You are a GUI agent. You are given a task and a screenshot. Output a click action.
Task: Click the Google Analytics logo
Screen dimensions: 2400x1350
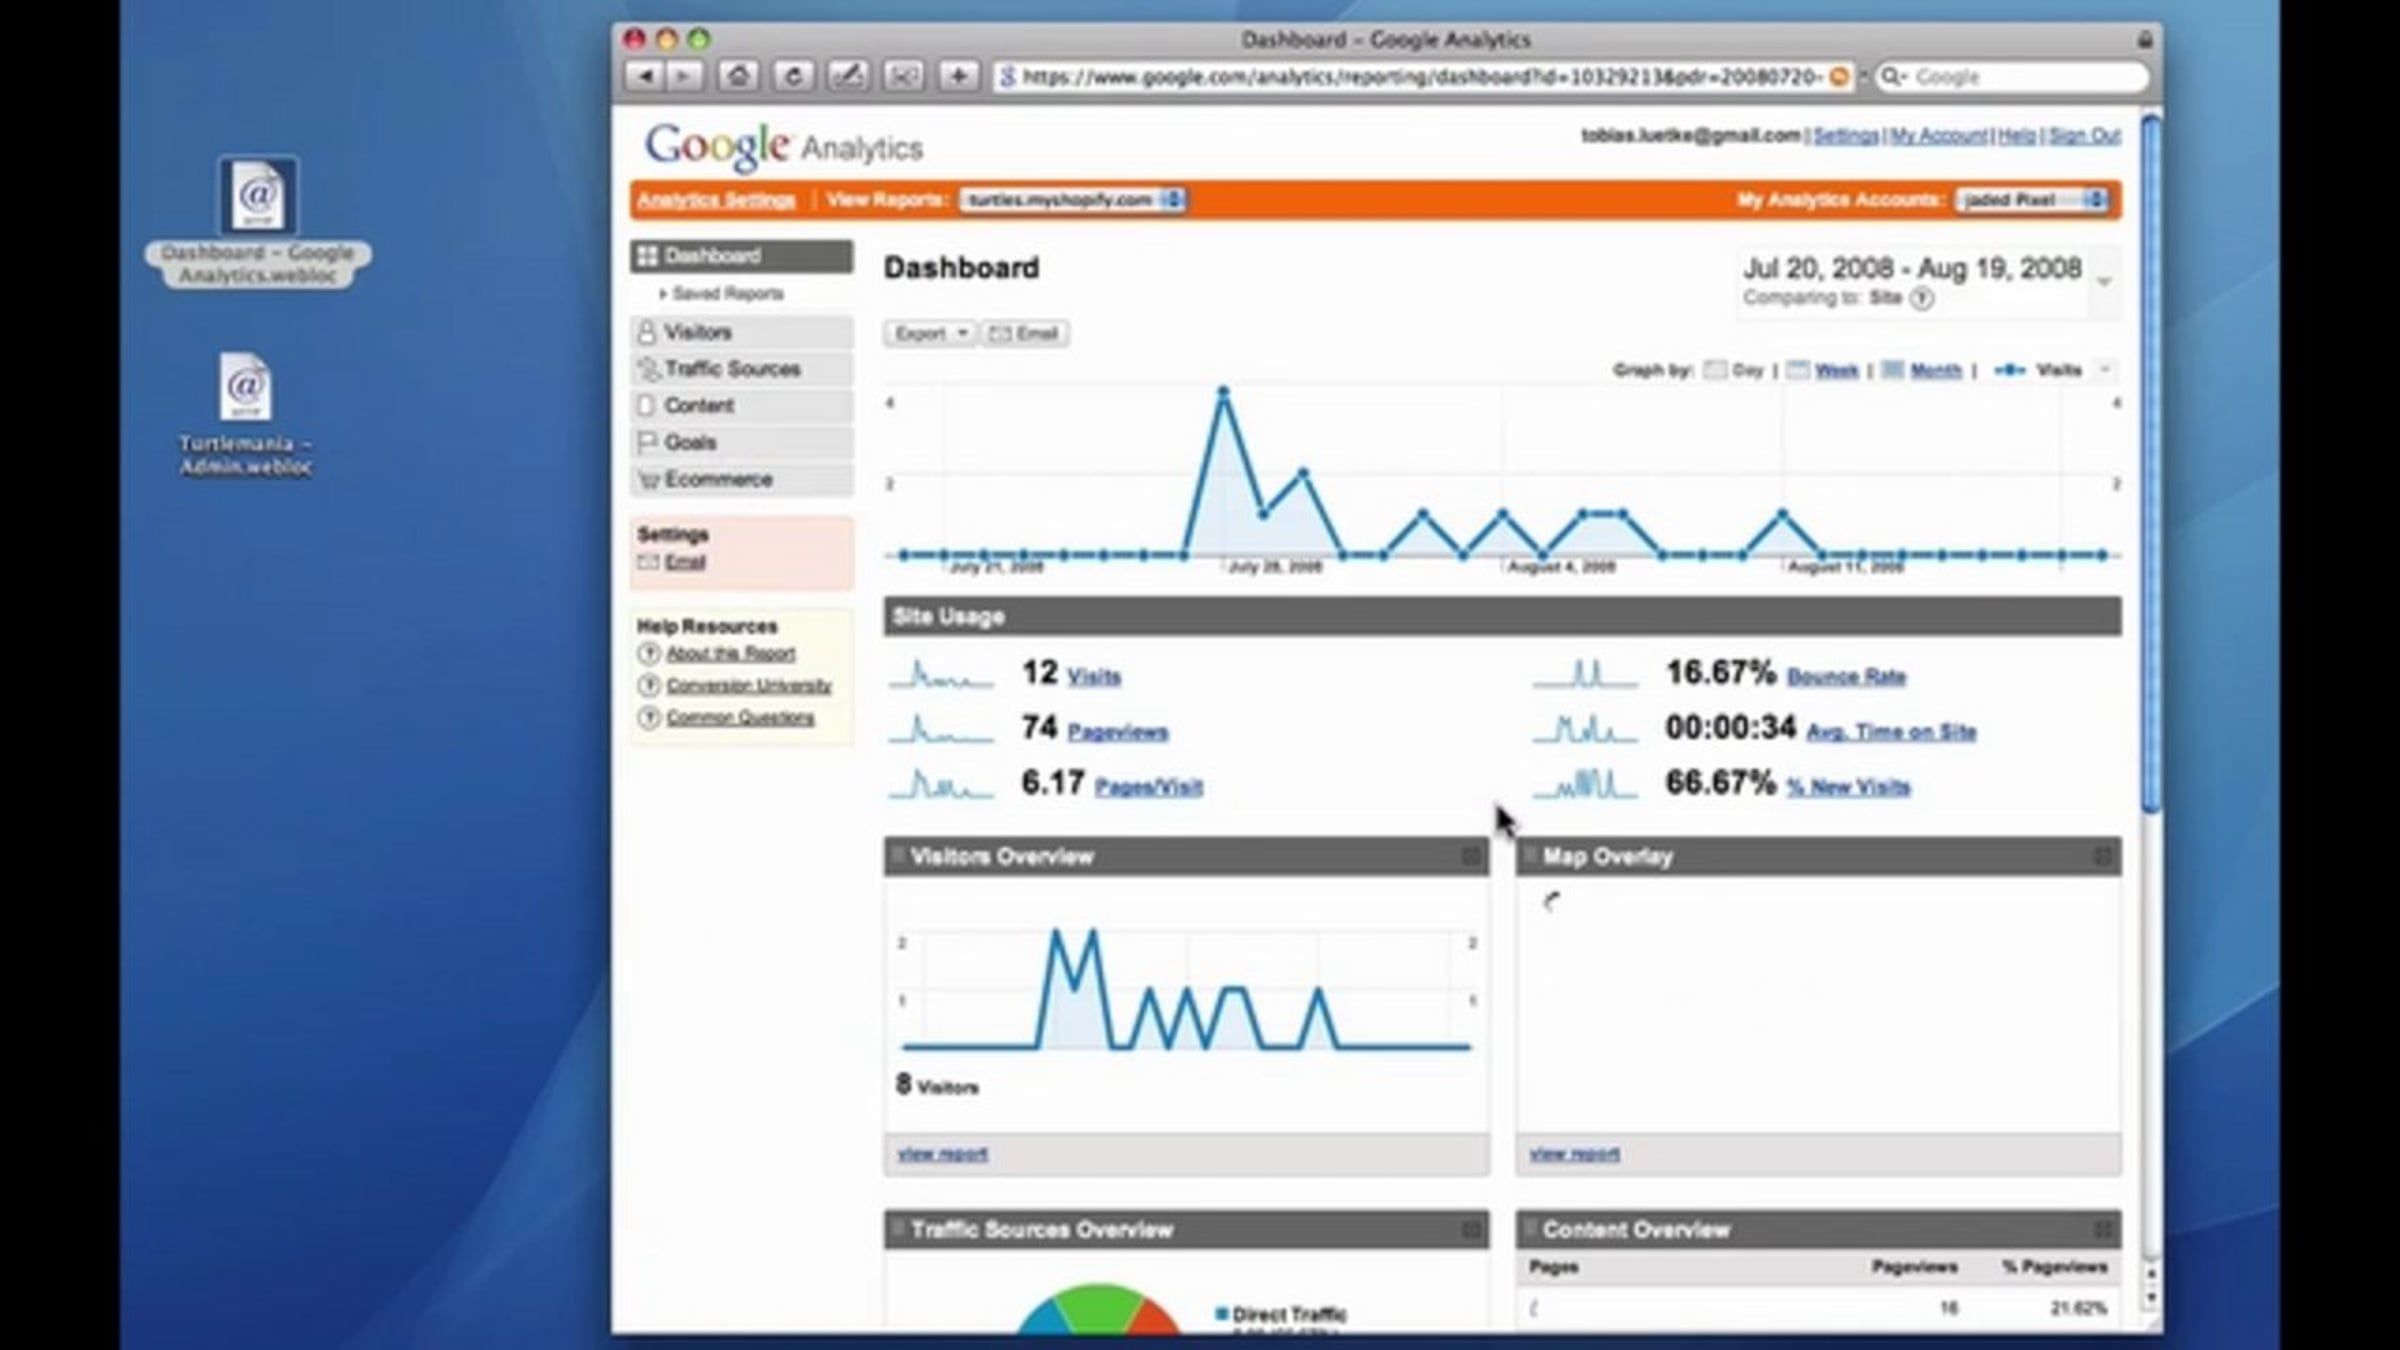[x=784, y=147]
